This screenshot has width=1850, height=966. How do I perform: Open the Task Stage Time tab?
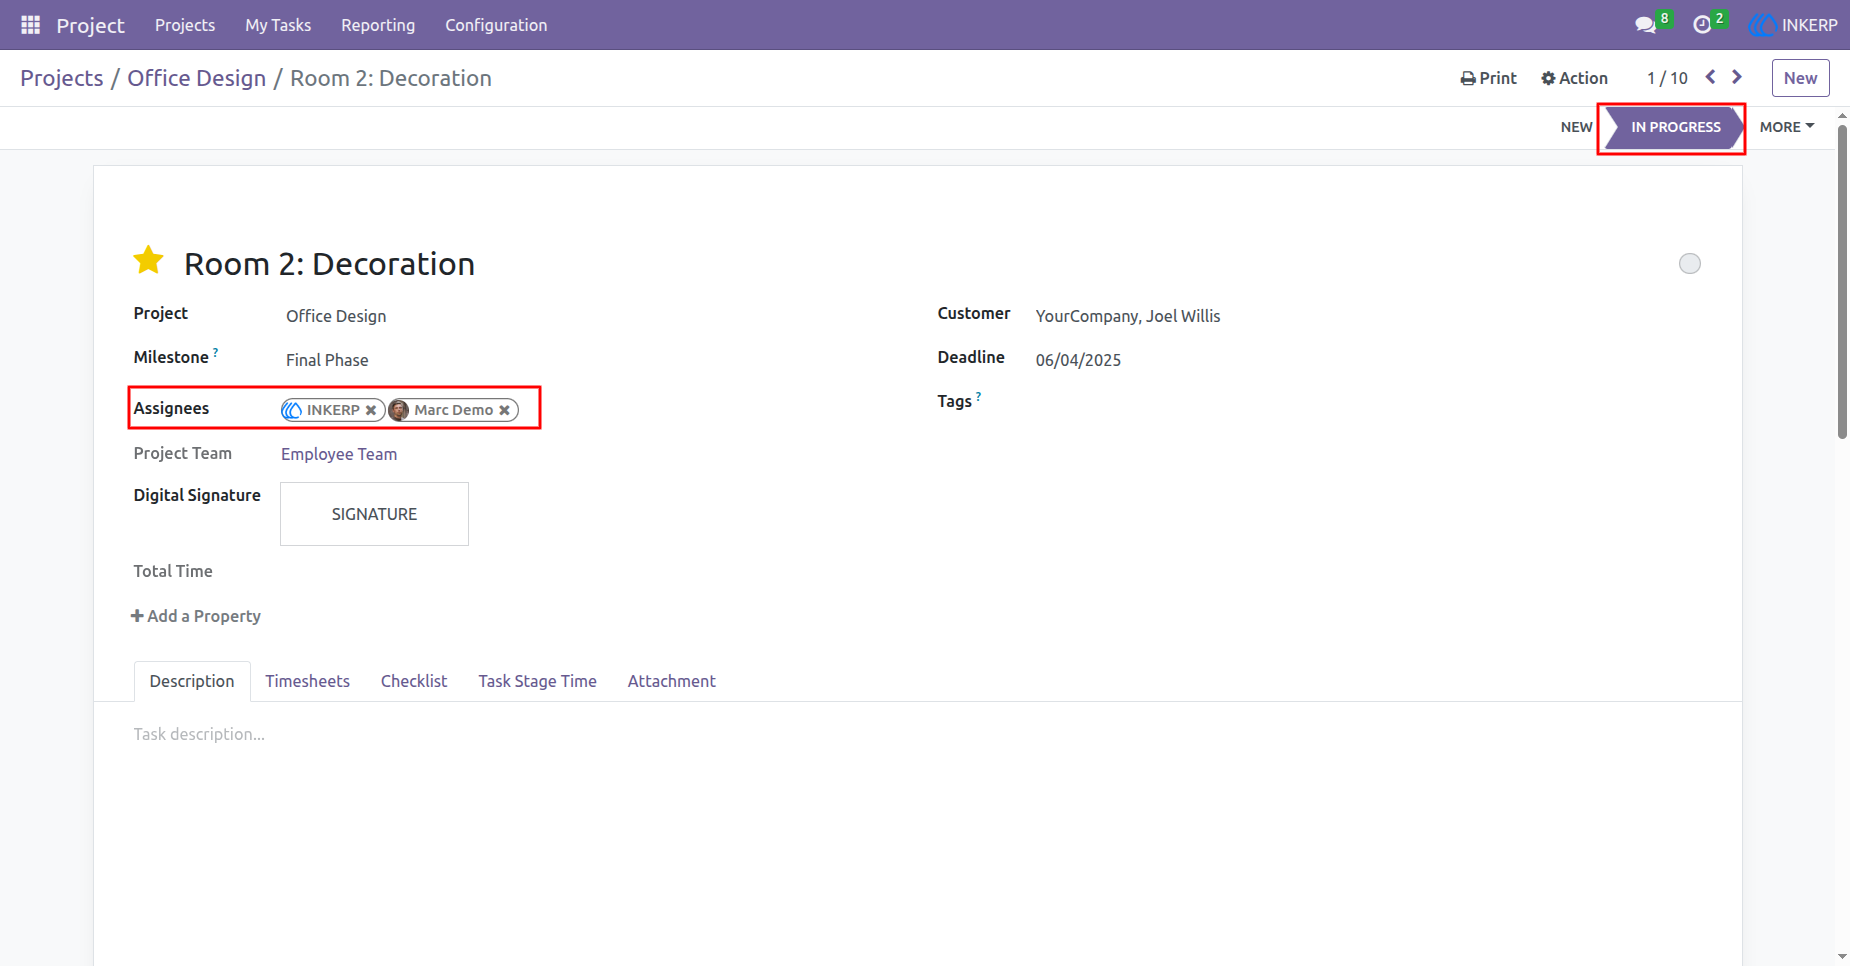pos(537,681)
